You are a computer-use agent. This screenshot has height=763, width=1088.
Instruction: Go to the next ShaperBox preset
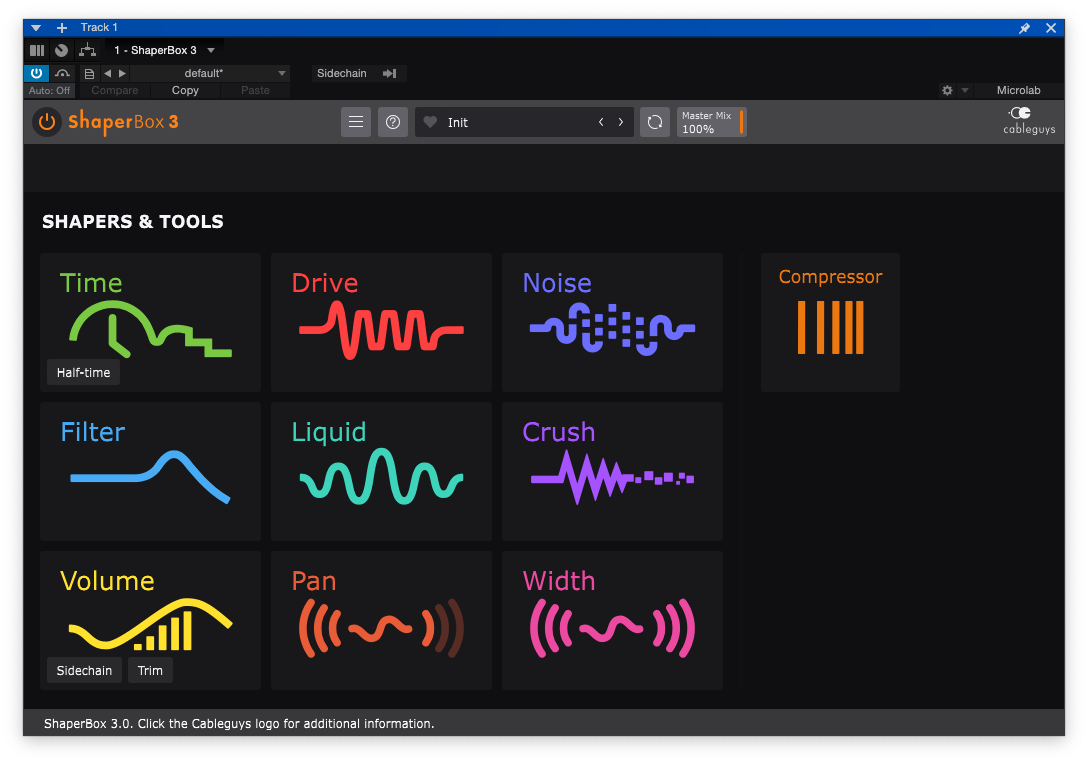[x=620, y=122]
